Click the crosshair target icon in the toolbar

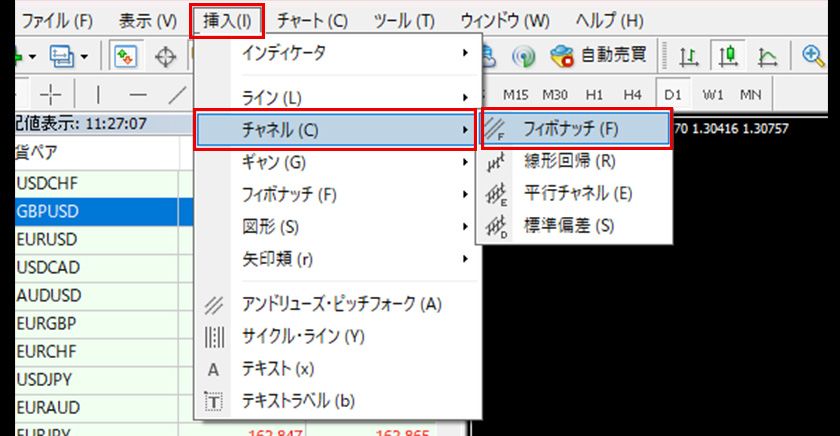166,56
